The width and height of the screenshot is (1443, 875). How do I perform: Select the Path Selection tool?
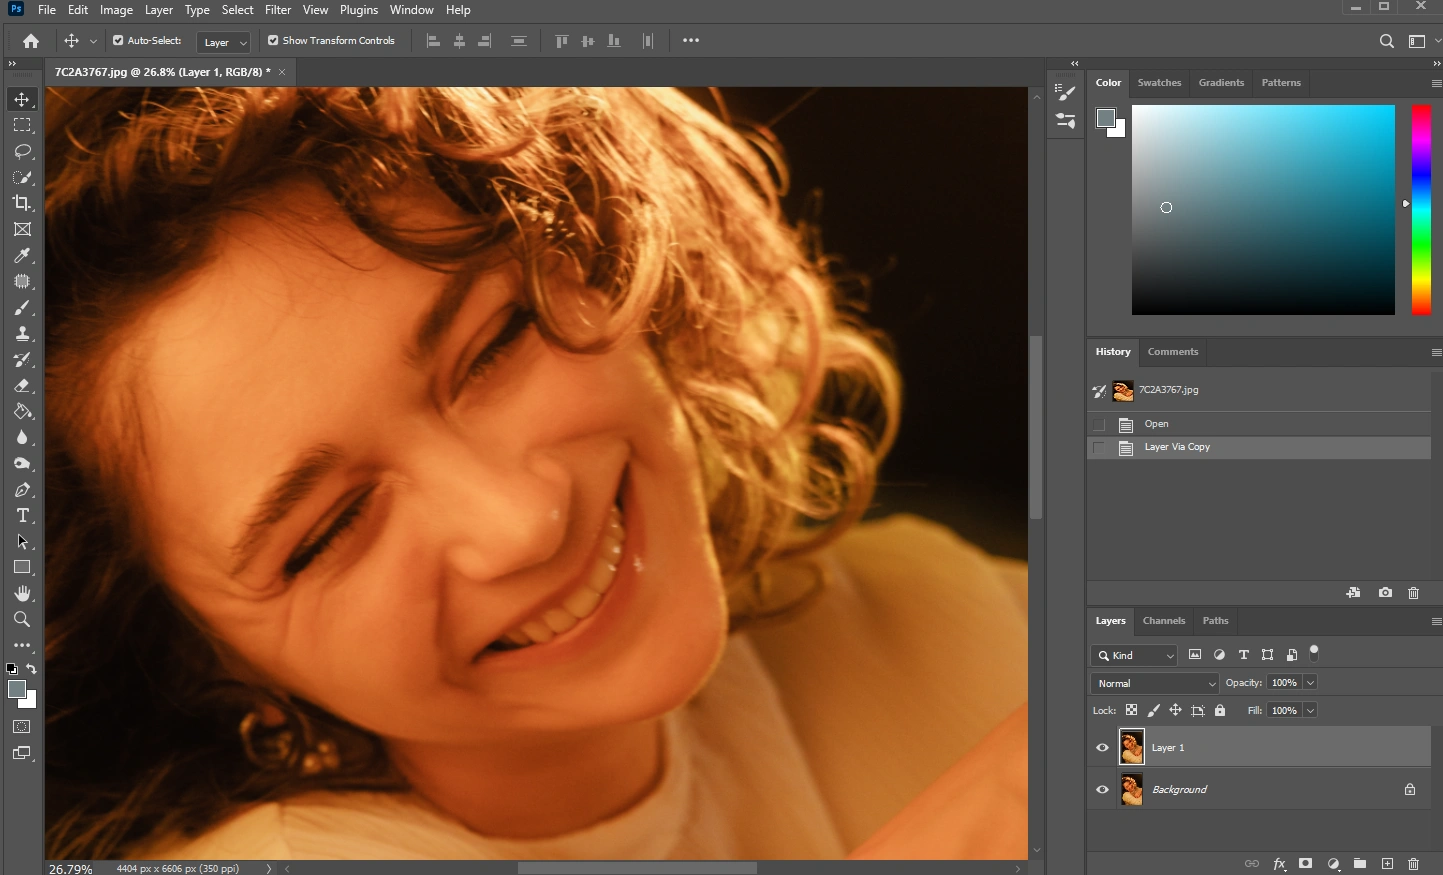pos(22,542)
